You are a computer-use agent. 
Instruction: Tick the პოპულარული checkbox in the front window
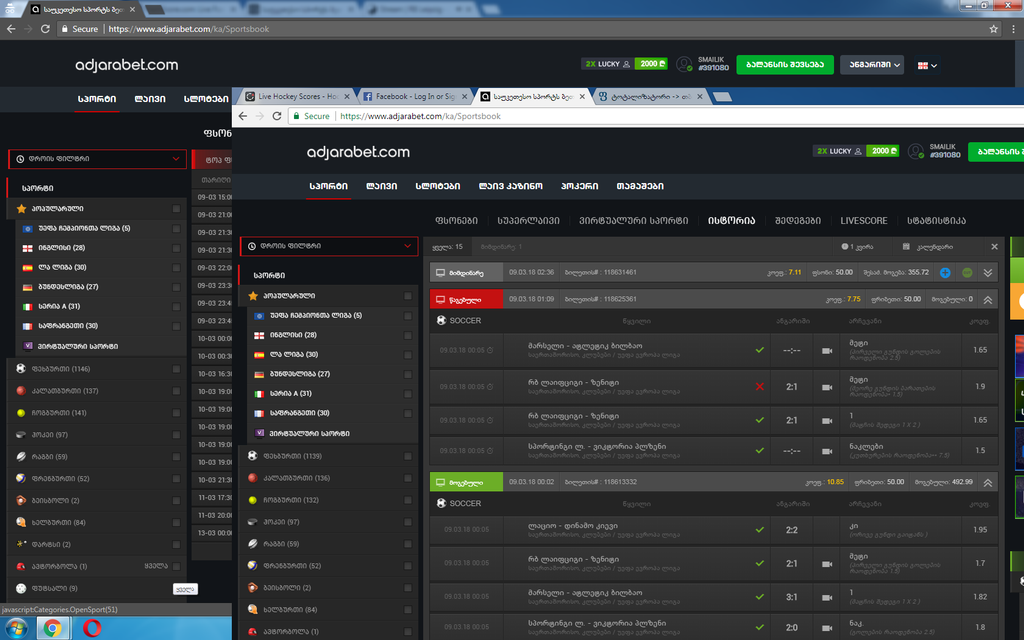click(x=408, y=296)
